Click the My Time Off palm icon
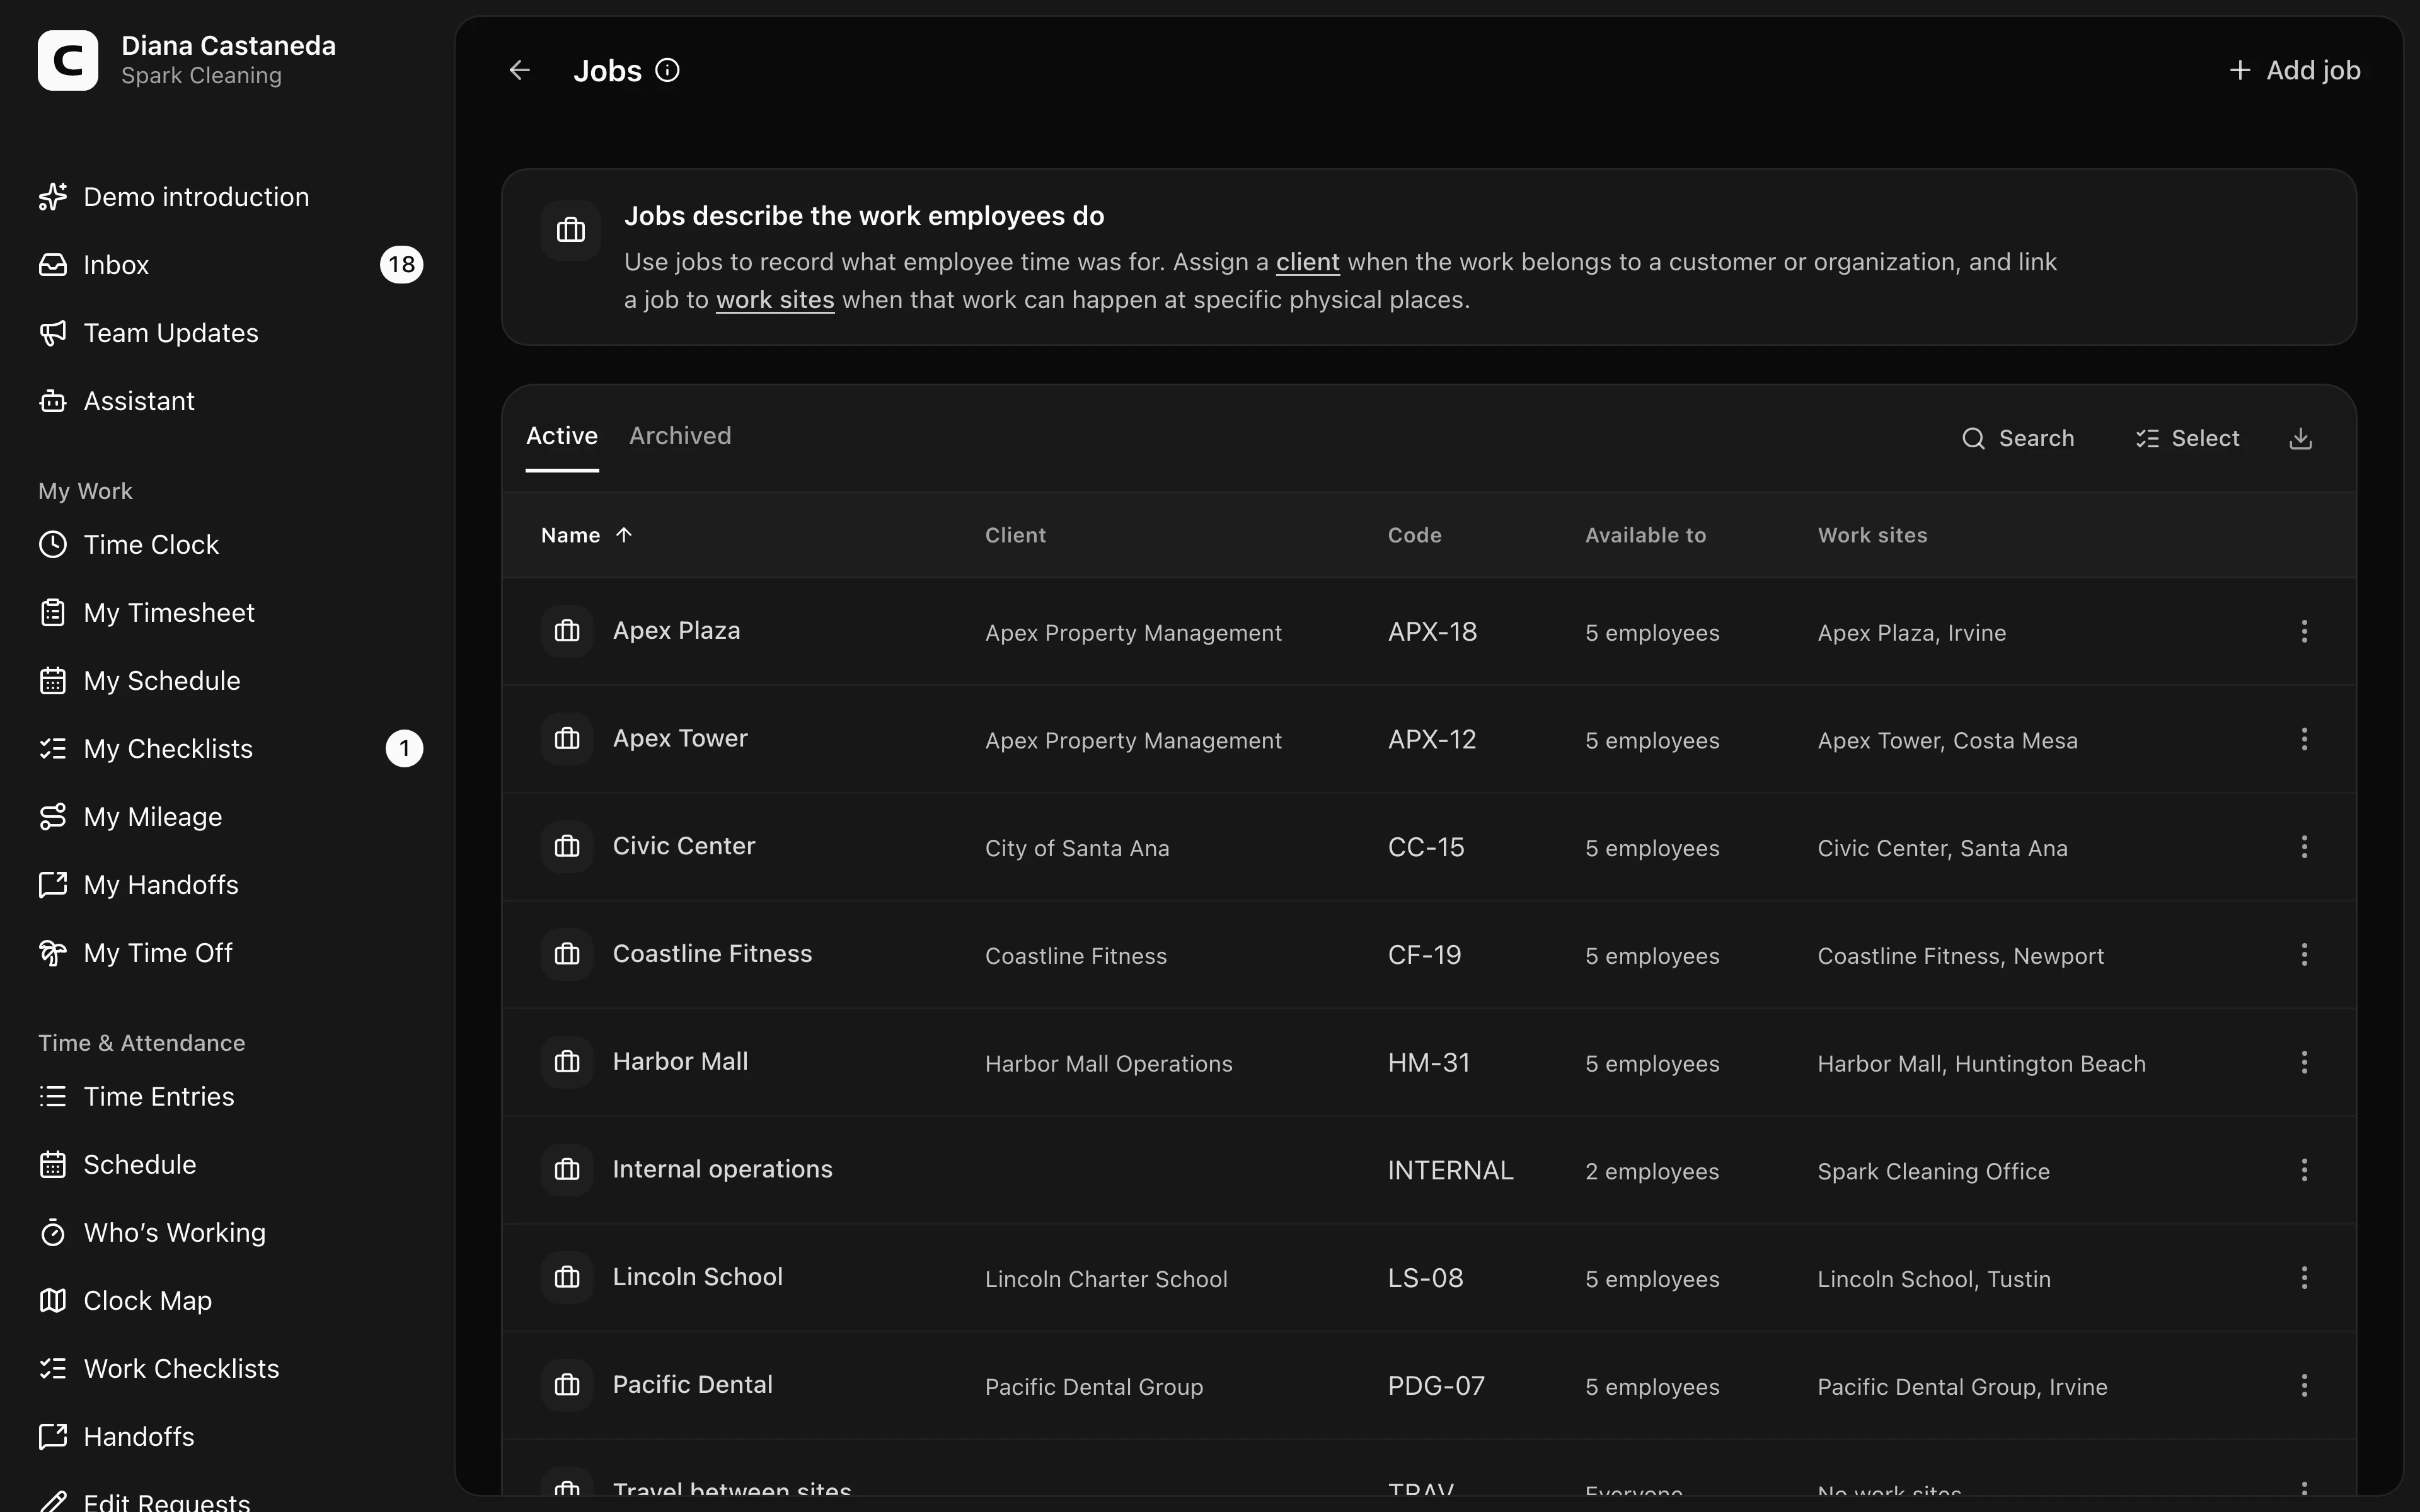 point(53,953)
